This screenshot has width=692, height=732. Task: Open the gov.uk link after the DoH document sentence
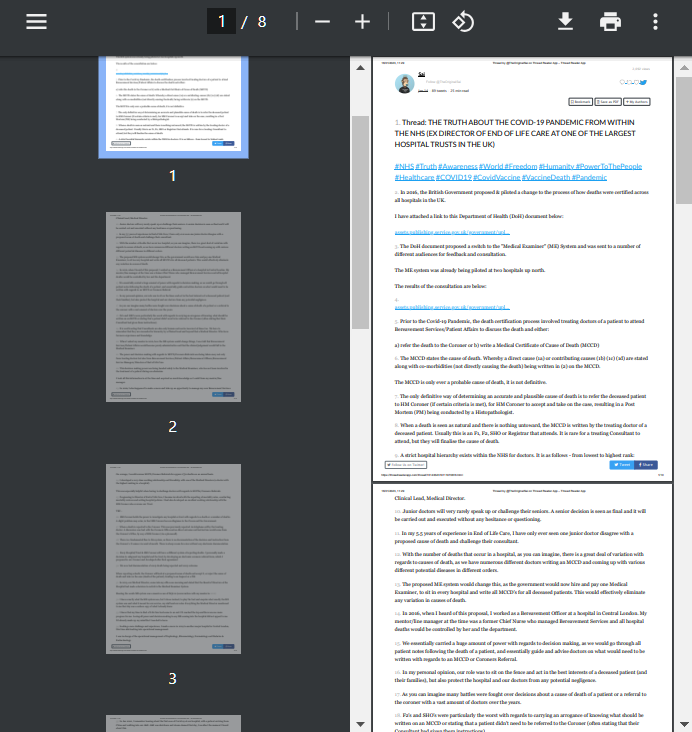pyautogui.click(x=452, y=232)
